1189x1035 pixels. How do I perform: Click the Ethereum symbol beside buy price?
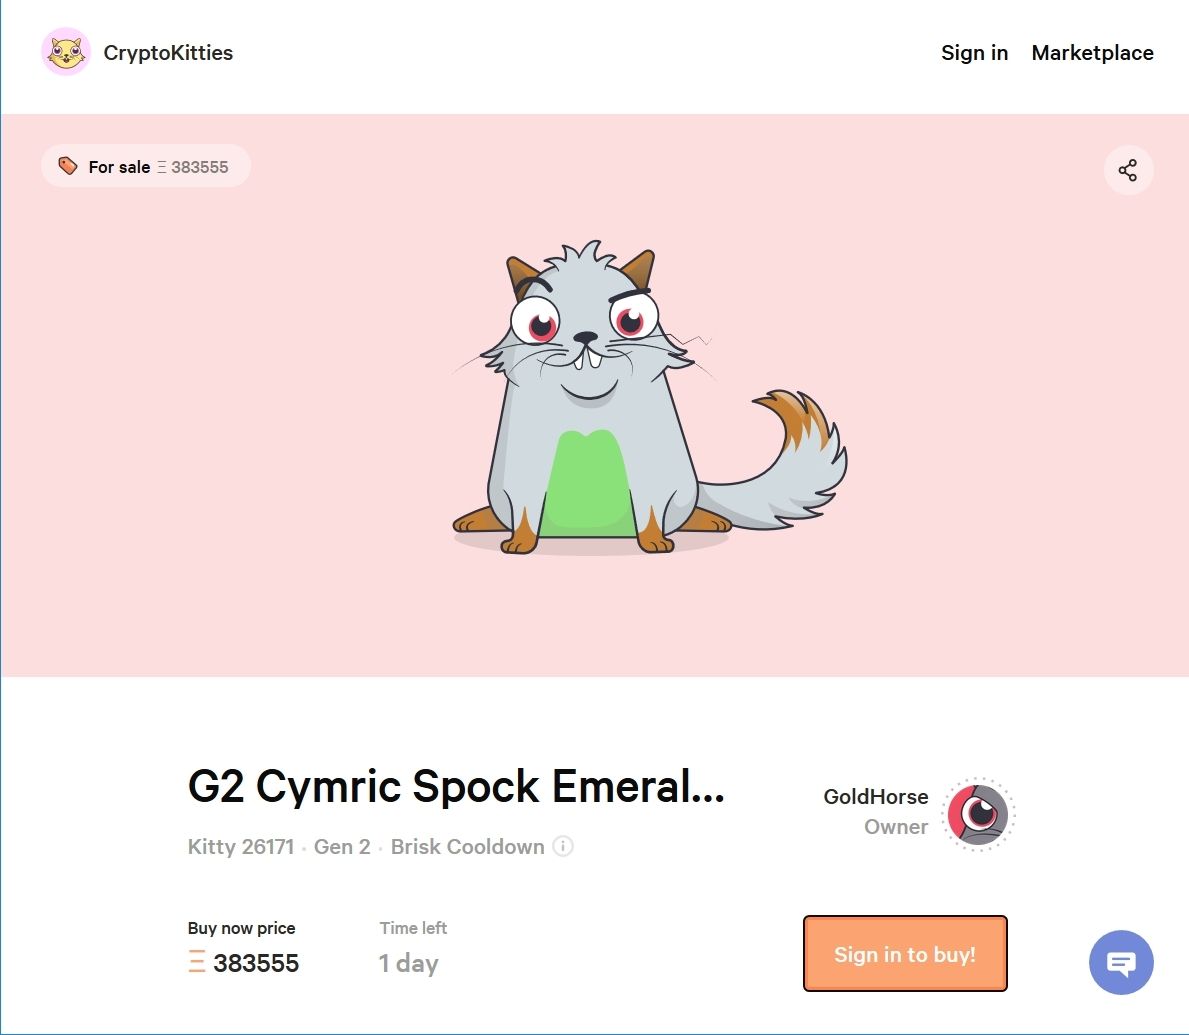pyautogui.click(x=196, y=961)
